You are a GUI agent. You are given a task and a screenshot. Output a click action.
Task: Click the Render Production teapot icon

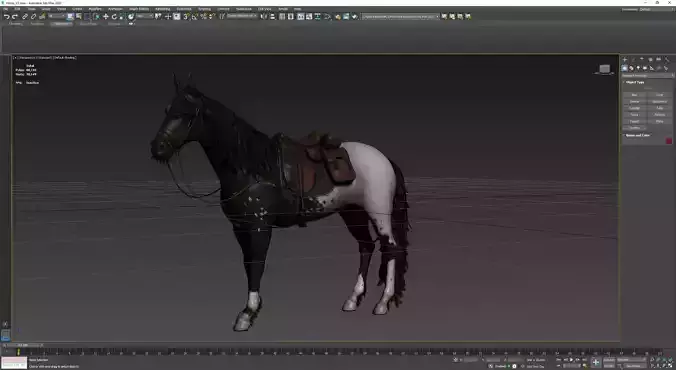[354, 16]
